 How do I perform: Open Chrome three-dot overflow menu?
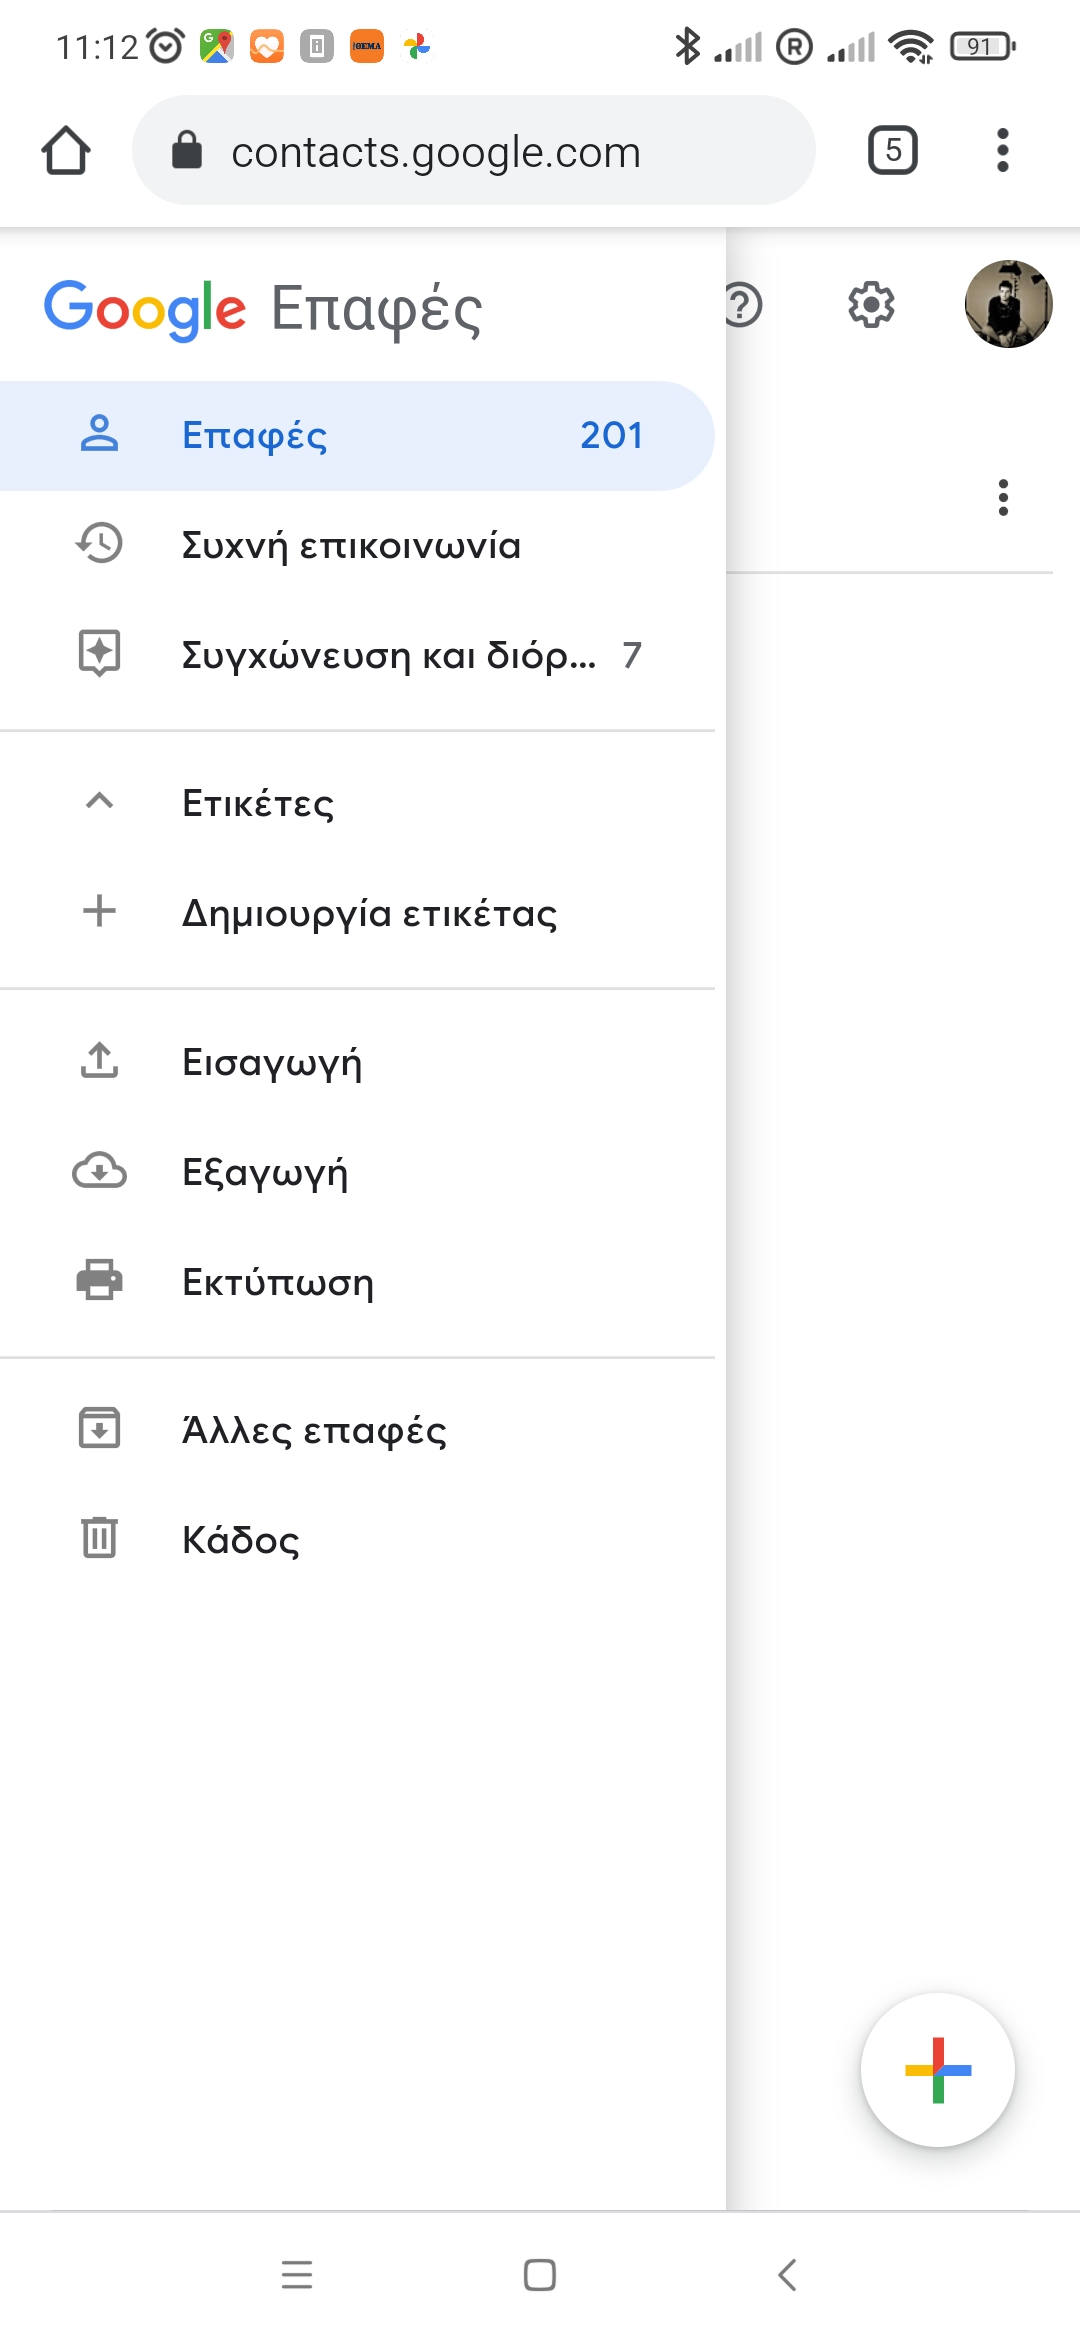(1002, 151)
